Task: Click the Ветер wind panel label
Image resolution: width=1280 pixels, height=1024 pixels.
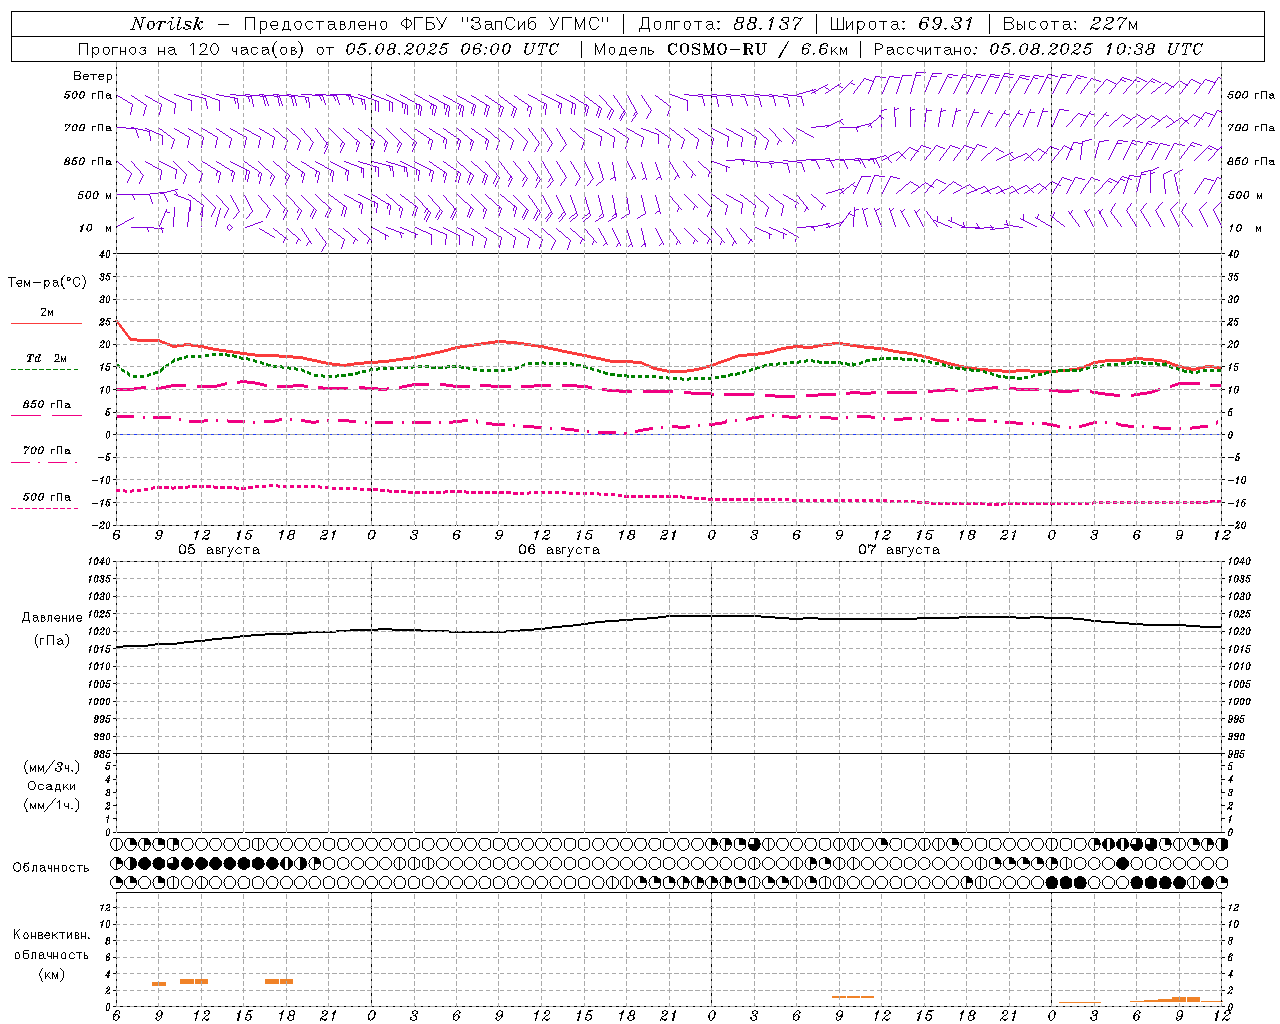Action: coord(92,76)
